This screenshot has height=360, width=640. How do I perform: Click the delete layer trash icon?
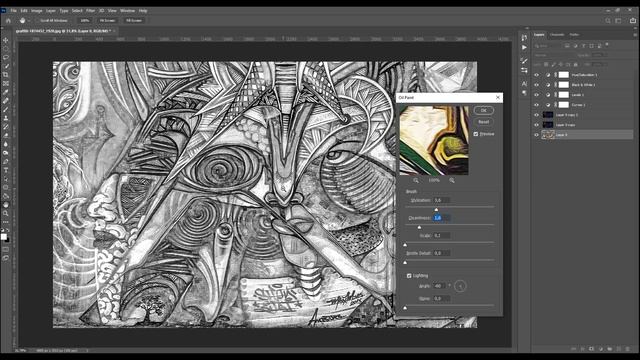click(x=627, y=349)
